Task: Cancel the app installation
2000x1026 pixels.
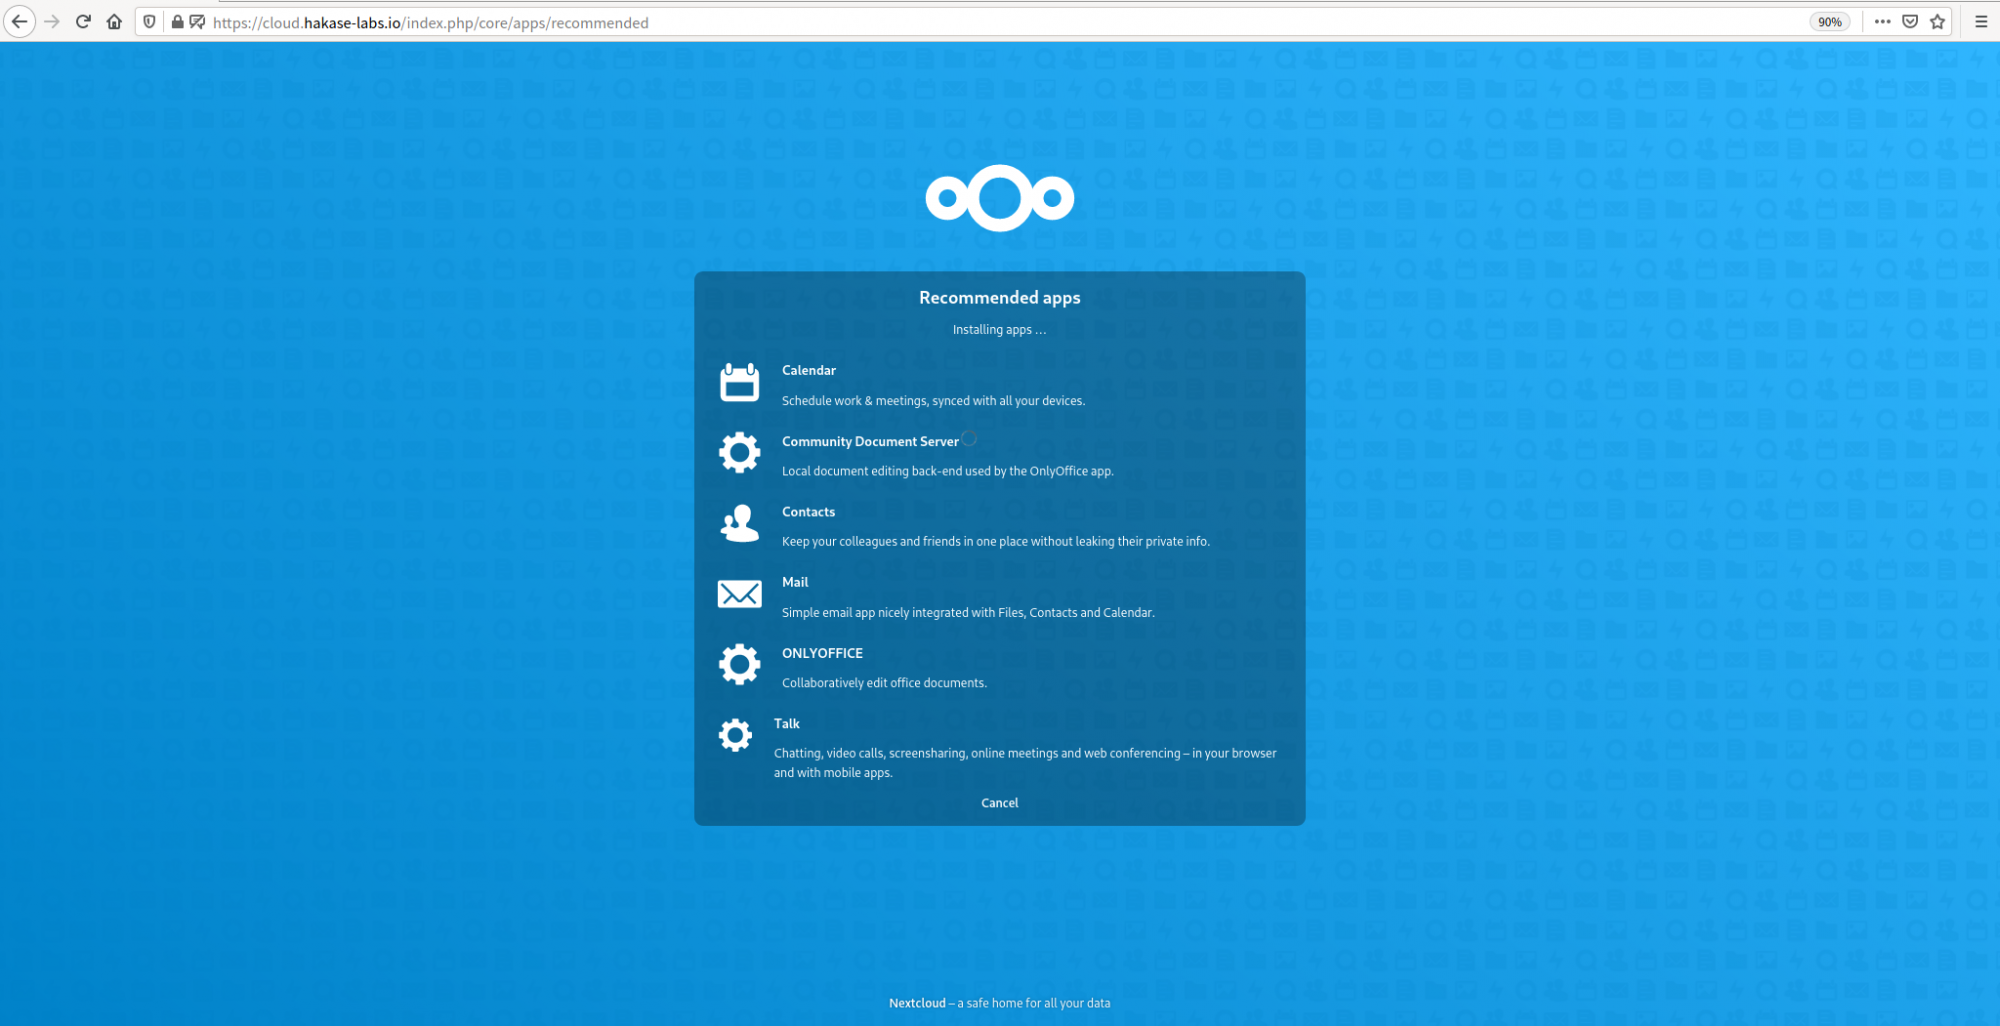Action: [999, 803]
